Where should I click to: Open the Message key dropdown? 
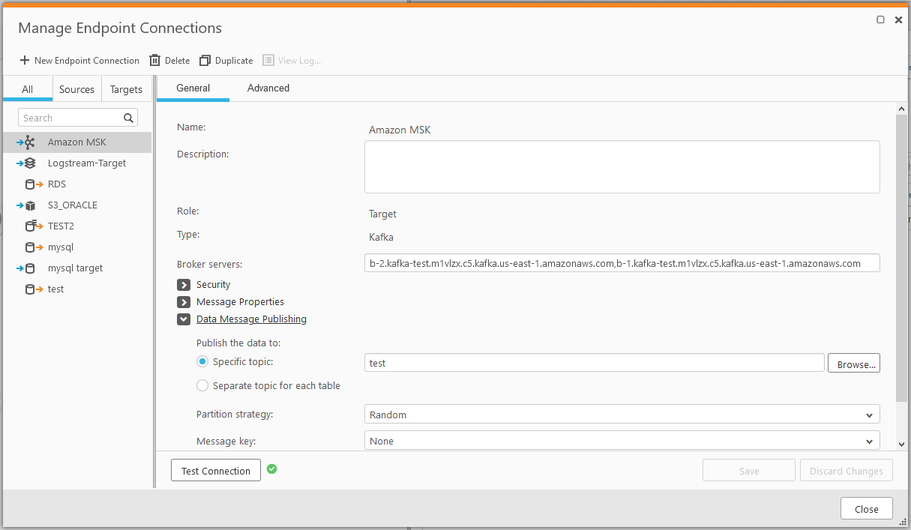click(x=622, y=441)
